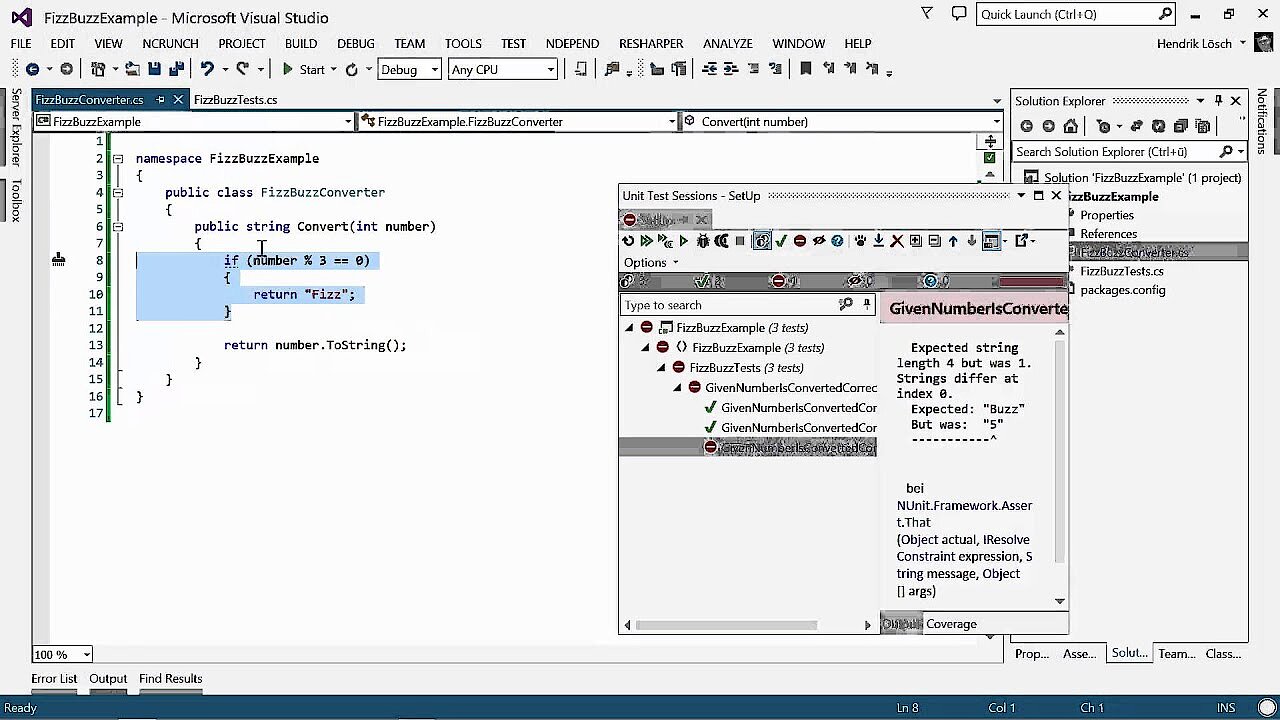The image size is (1280, 720).
Task: Toggle show ignored tests crossed-eye filter
Action: click(819, 241)
